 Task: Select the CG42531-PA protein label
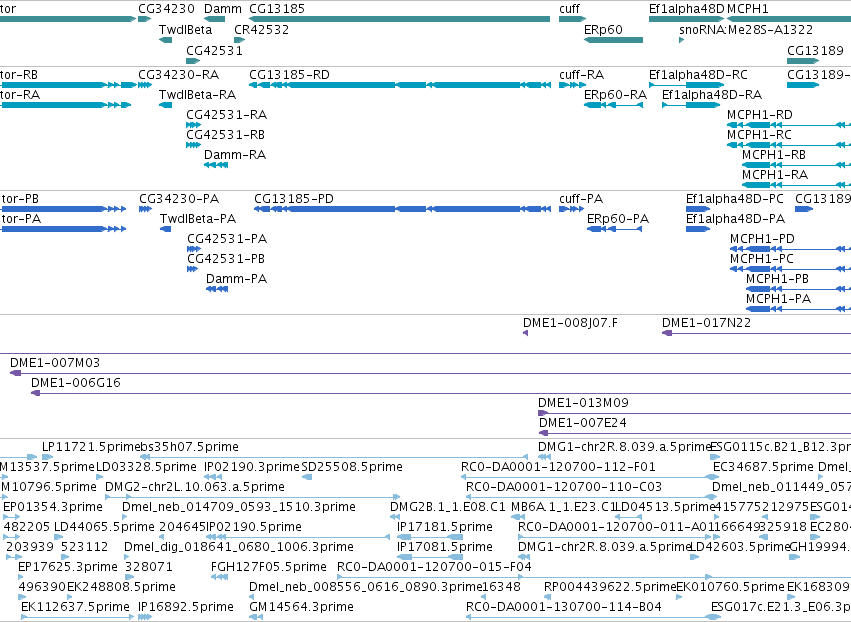pos(227,239)
